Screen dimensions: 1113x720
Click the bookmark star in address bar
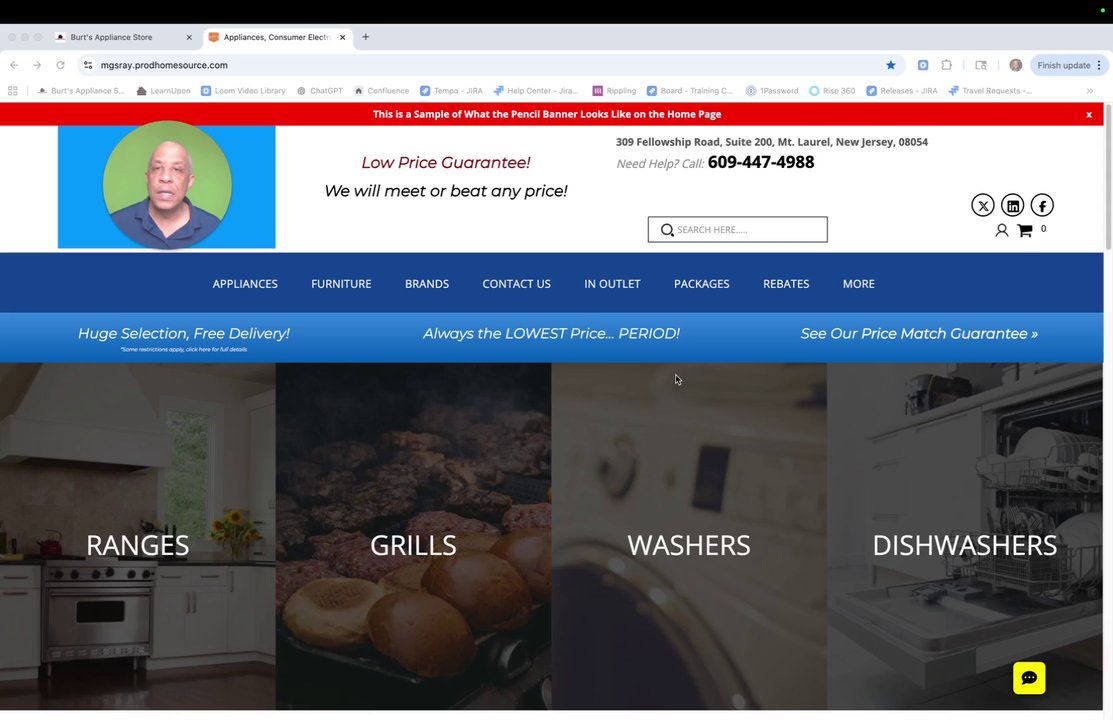click(891, 65)
